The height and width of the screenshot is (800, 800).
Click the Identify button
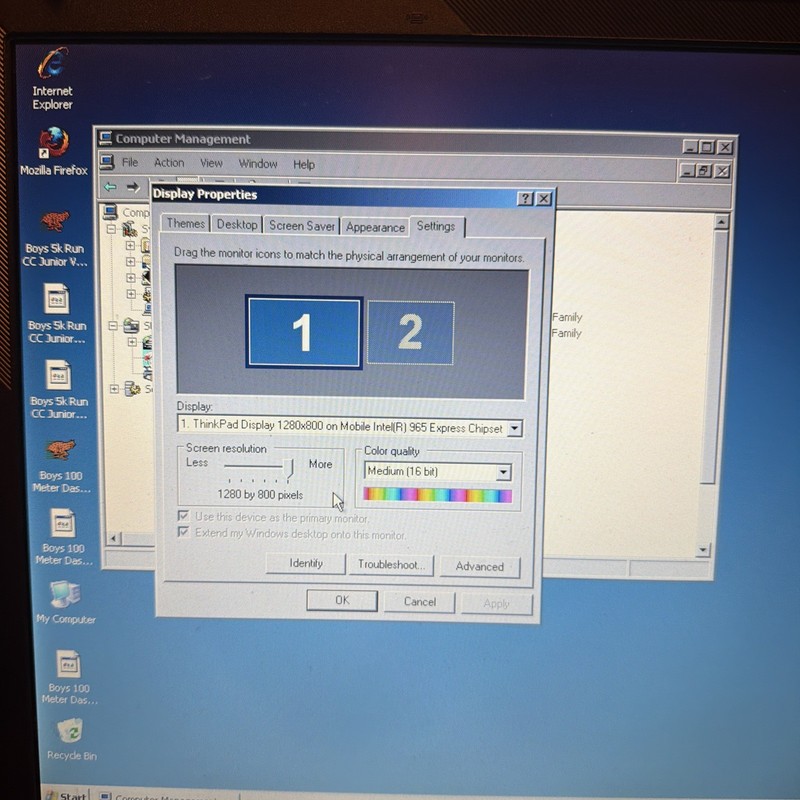click(306, 563)
